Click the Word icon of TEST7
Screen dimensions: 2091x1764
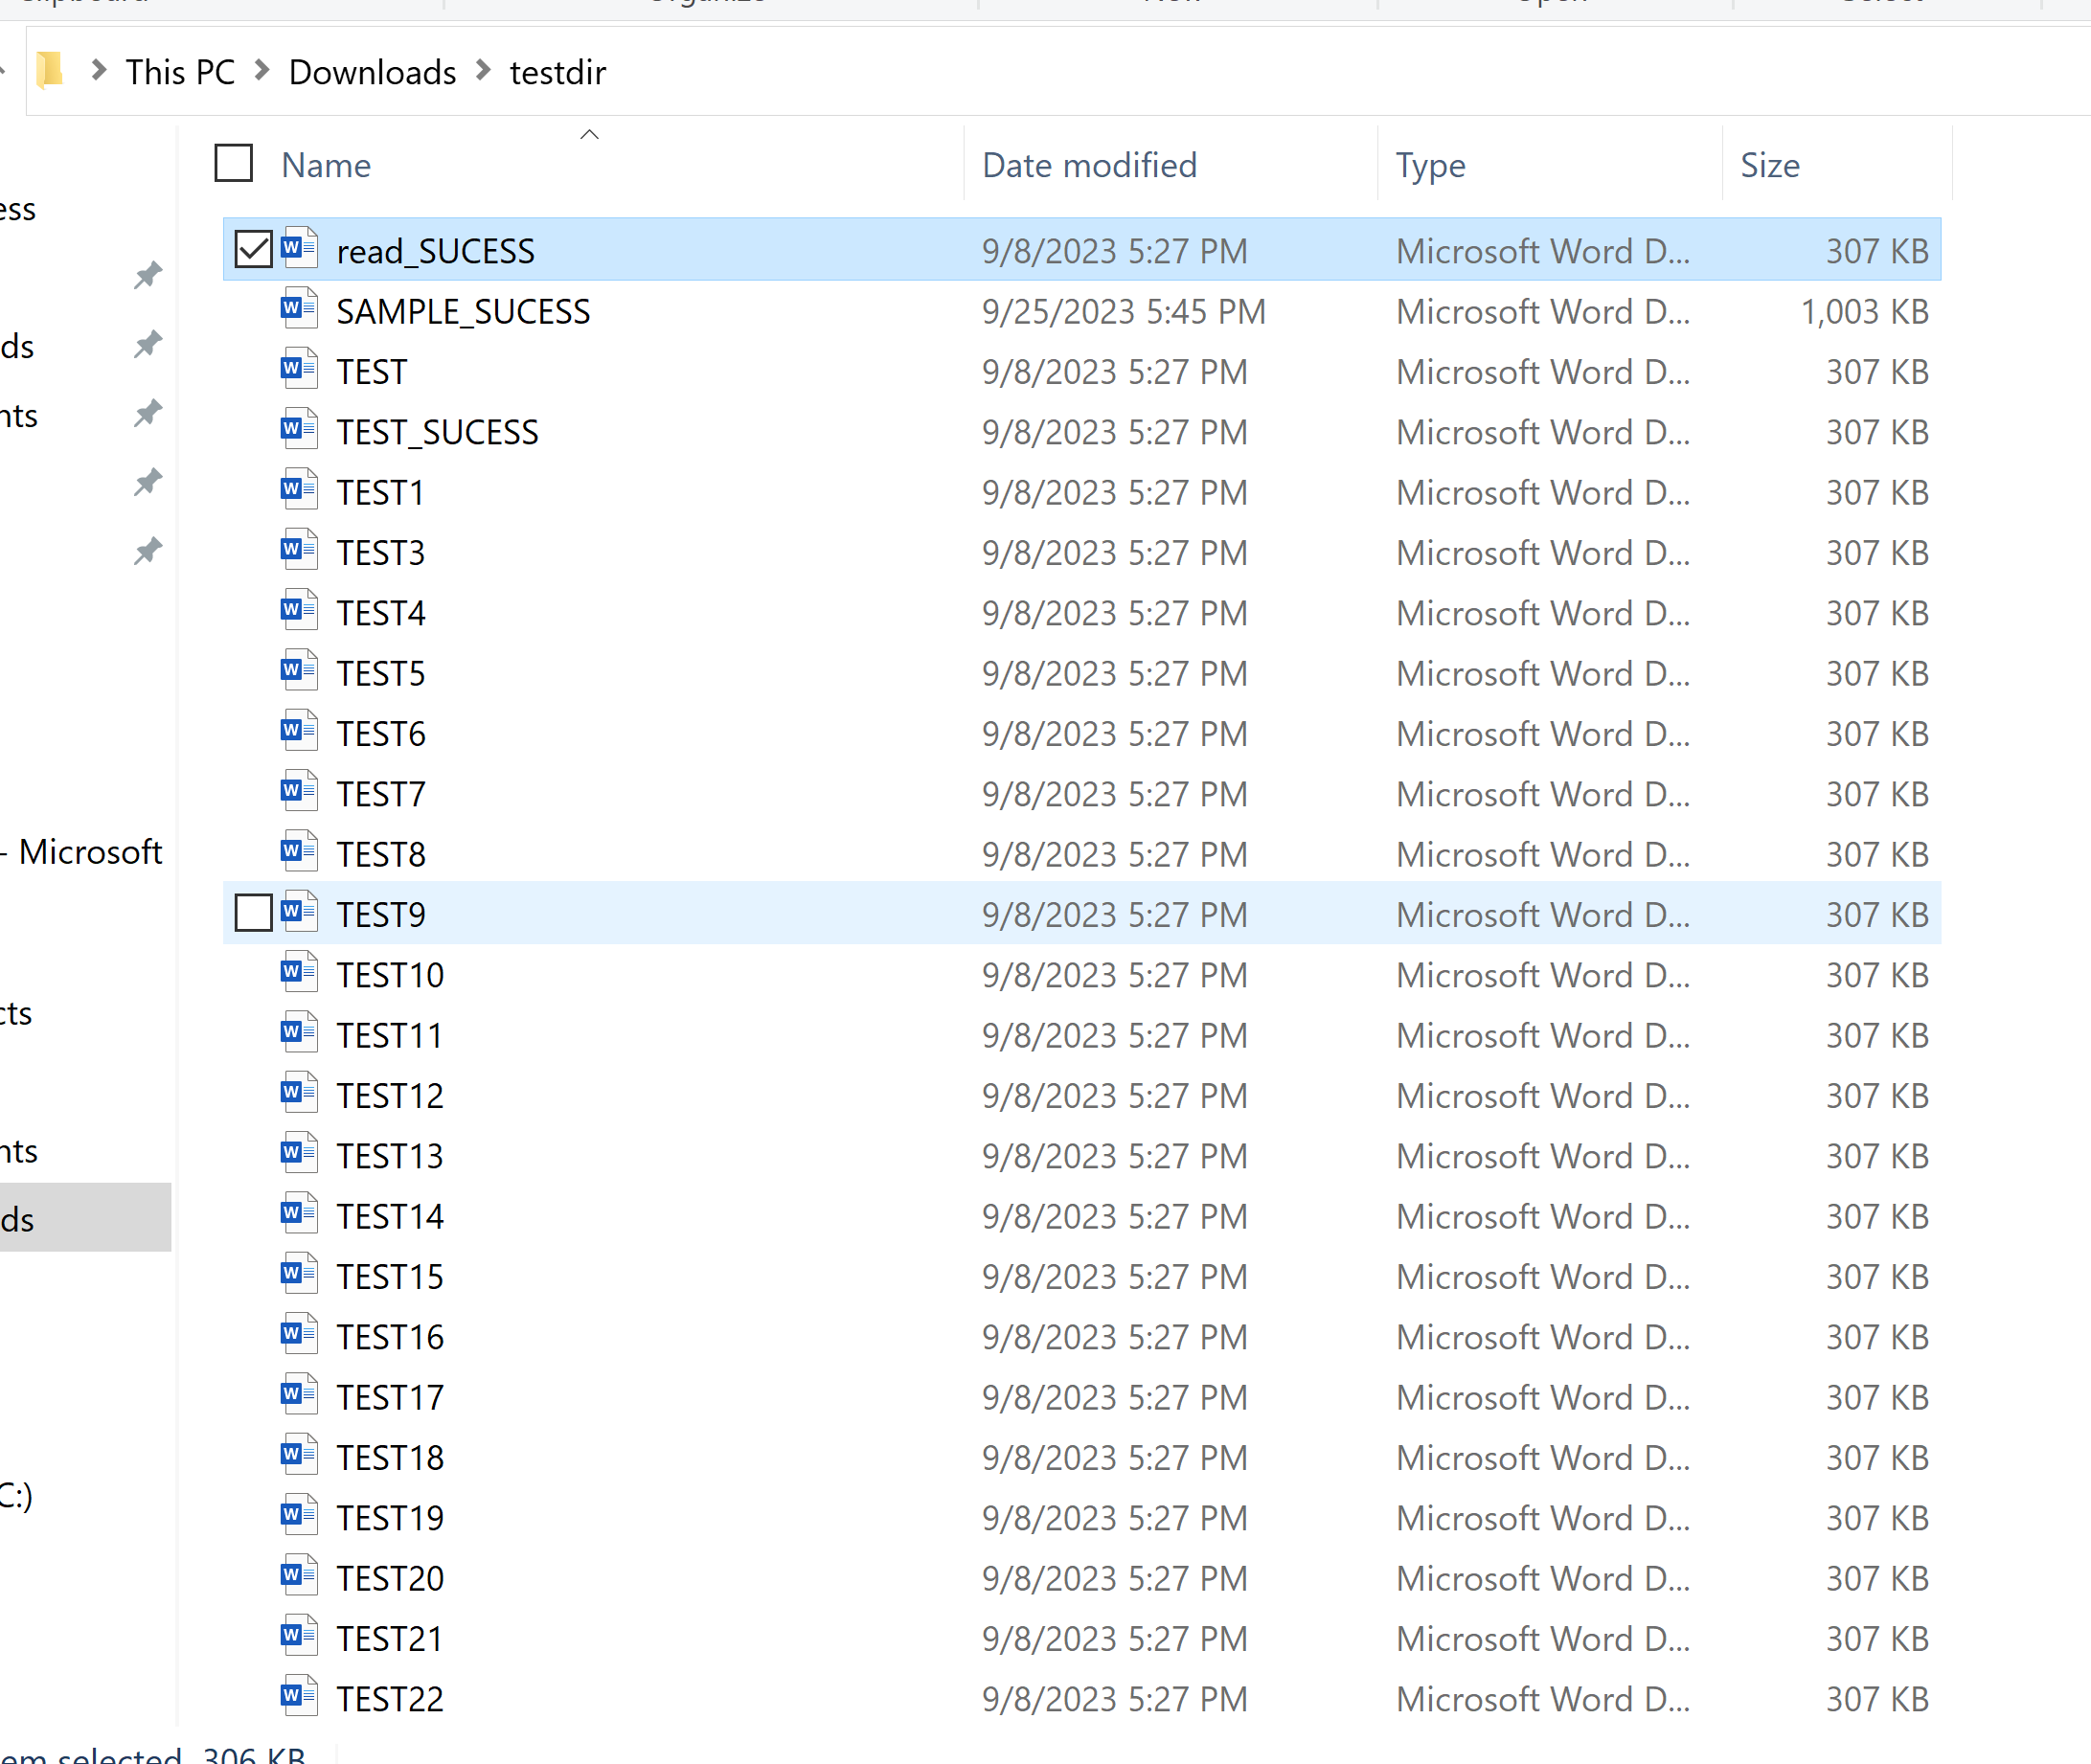click(x=299, y=791)
